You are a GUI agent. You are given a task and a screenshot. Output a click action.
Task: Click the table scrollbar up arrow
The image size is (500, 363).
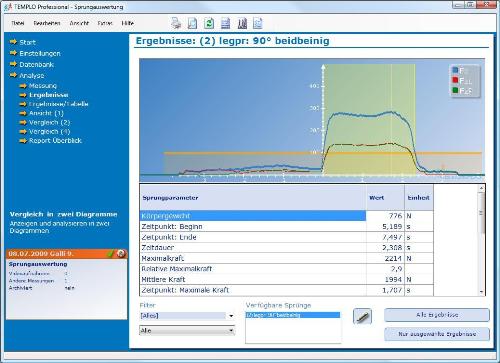pyautogui.click(x=481, y=188)
